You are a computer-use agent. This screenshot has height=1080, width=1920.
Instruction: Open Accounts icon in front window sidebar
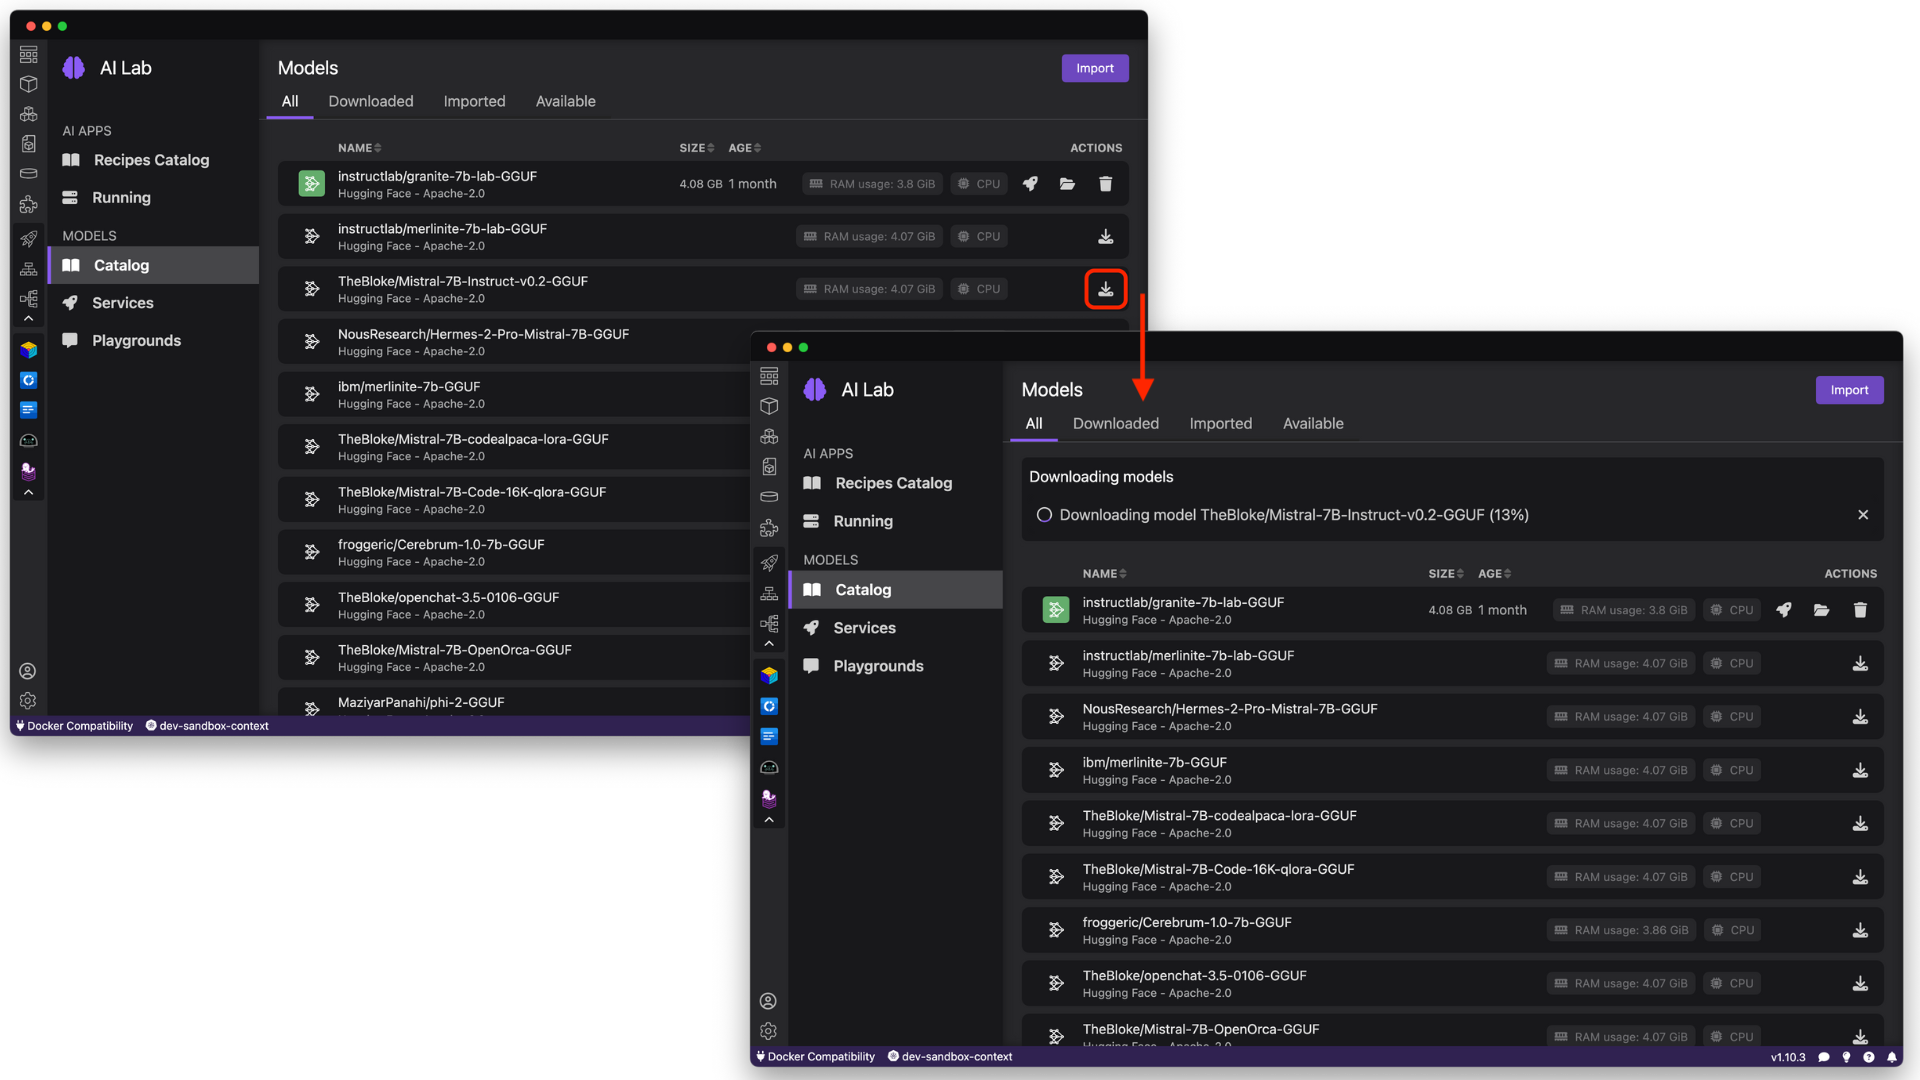click(768, 1001)
